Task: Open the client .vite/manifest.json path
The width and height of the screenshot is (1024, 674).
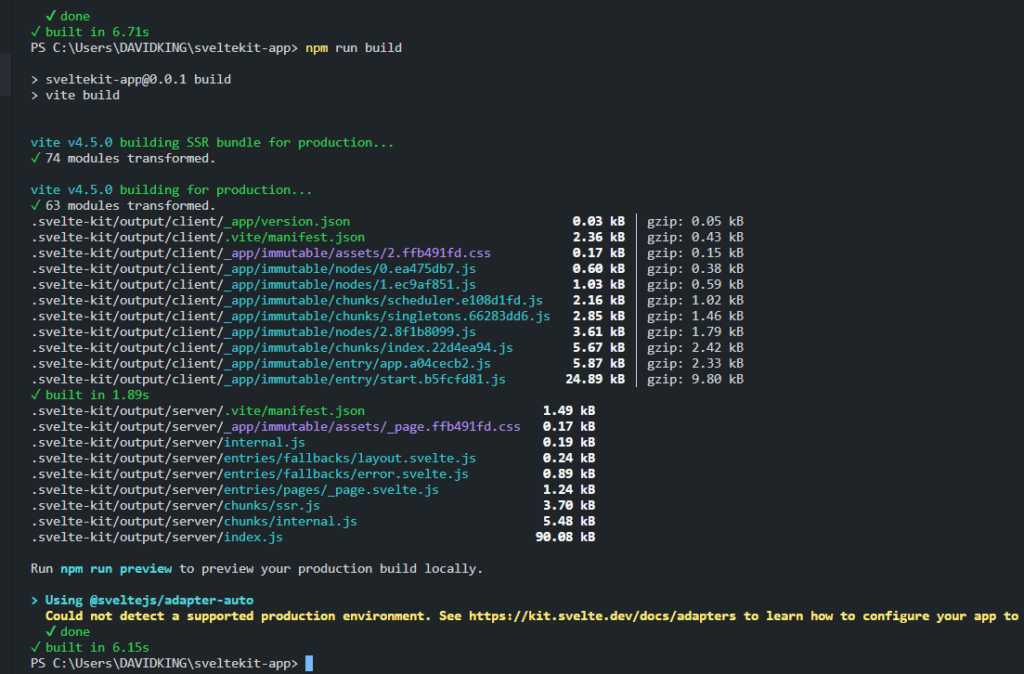Action: (x=197, y=237)
